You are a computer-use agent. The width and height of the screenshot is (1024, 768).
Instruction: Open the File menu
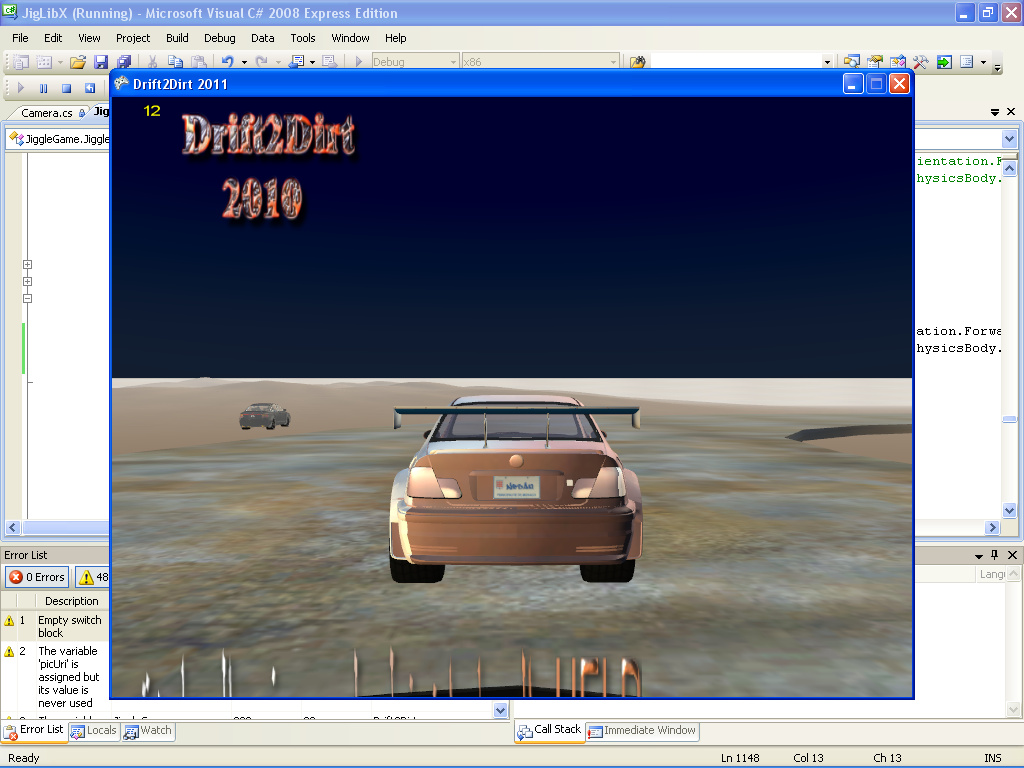pyautogui.click(x=20, y=38)
